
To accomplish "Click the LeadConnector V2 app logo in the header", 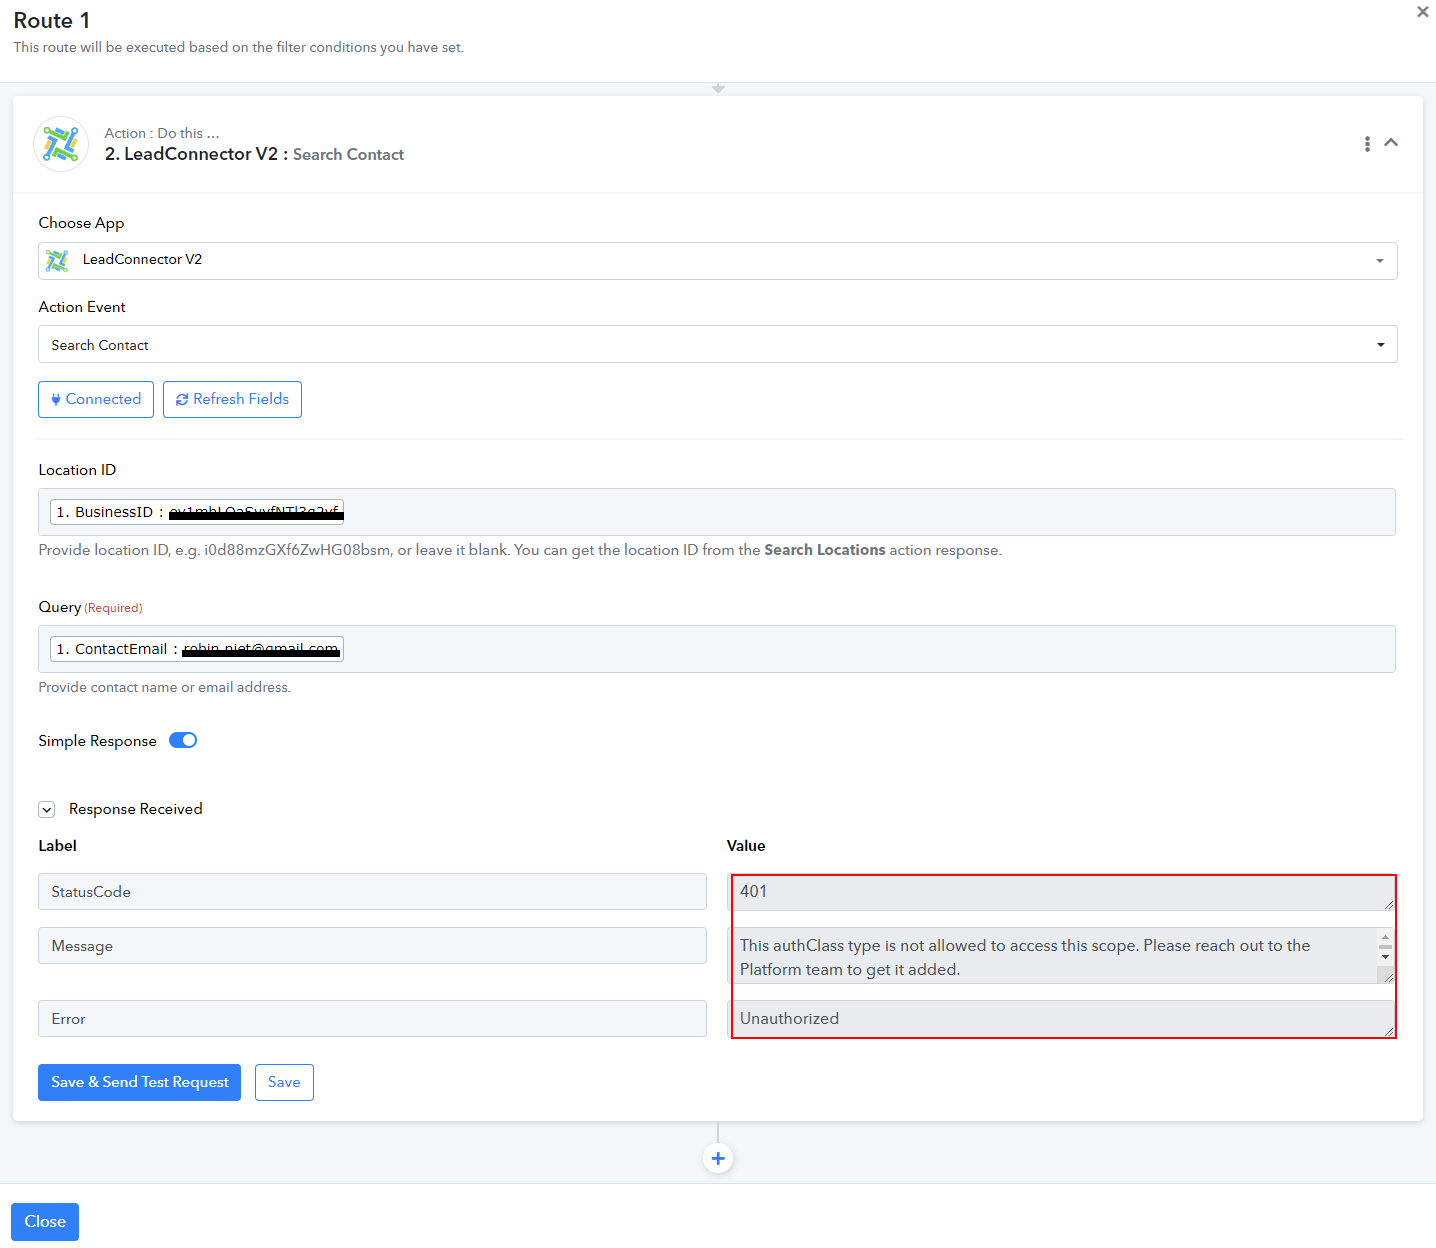I will tap(61, 144).
